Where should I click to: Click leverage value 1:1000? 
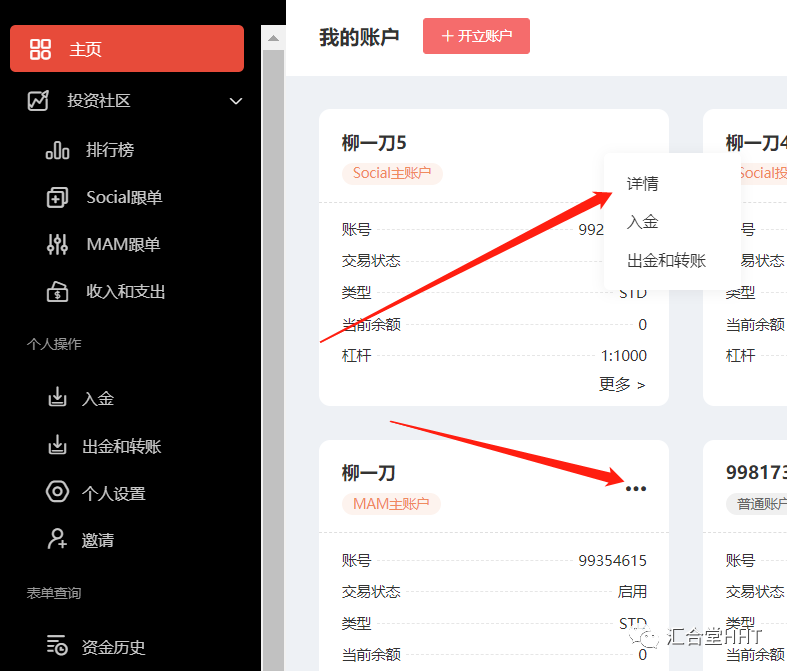click(x=624, y=356)
